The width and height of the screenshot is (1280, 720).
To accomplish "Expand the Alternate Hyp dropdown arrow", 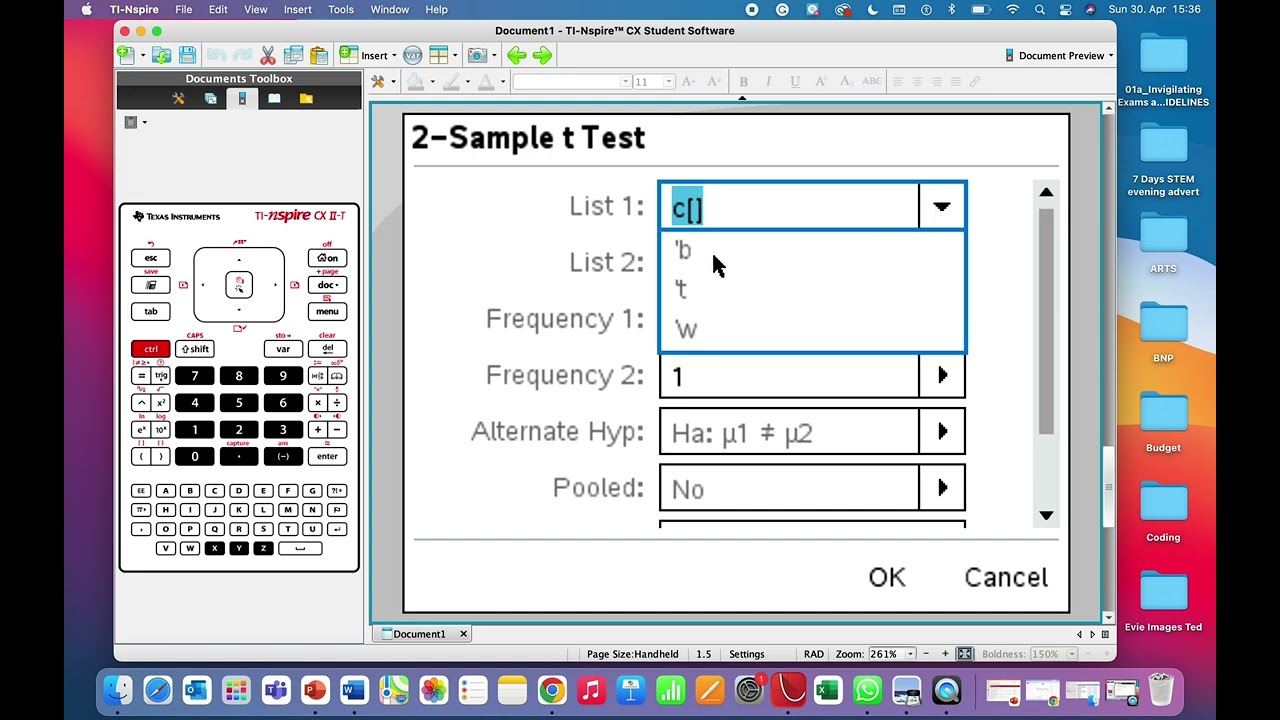I will click(x=942, y=432).
